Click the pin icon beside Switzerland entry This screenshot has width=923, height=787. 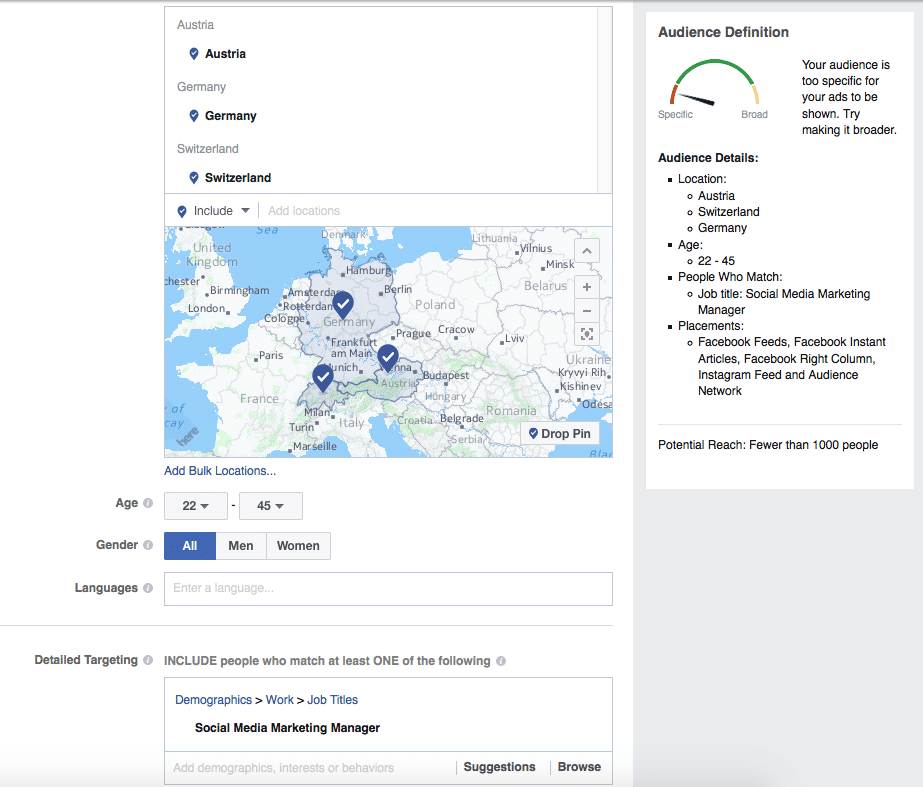(x=194, y=178)
